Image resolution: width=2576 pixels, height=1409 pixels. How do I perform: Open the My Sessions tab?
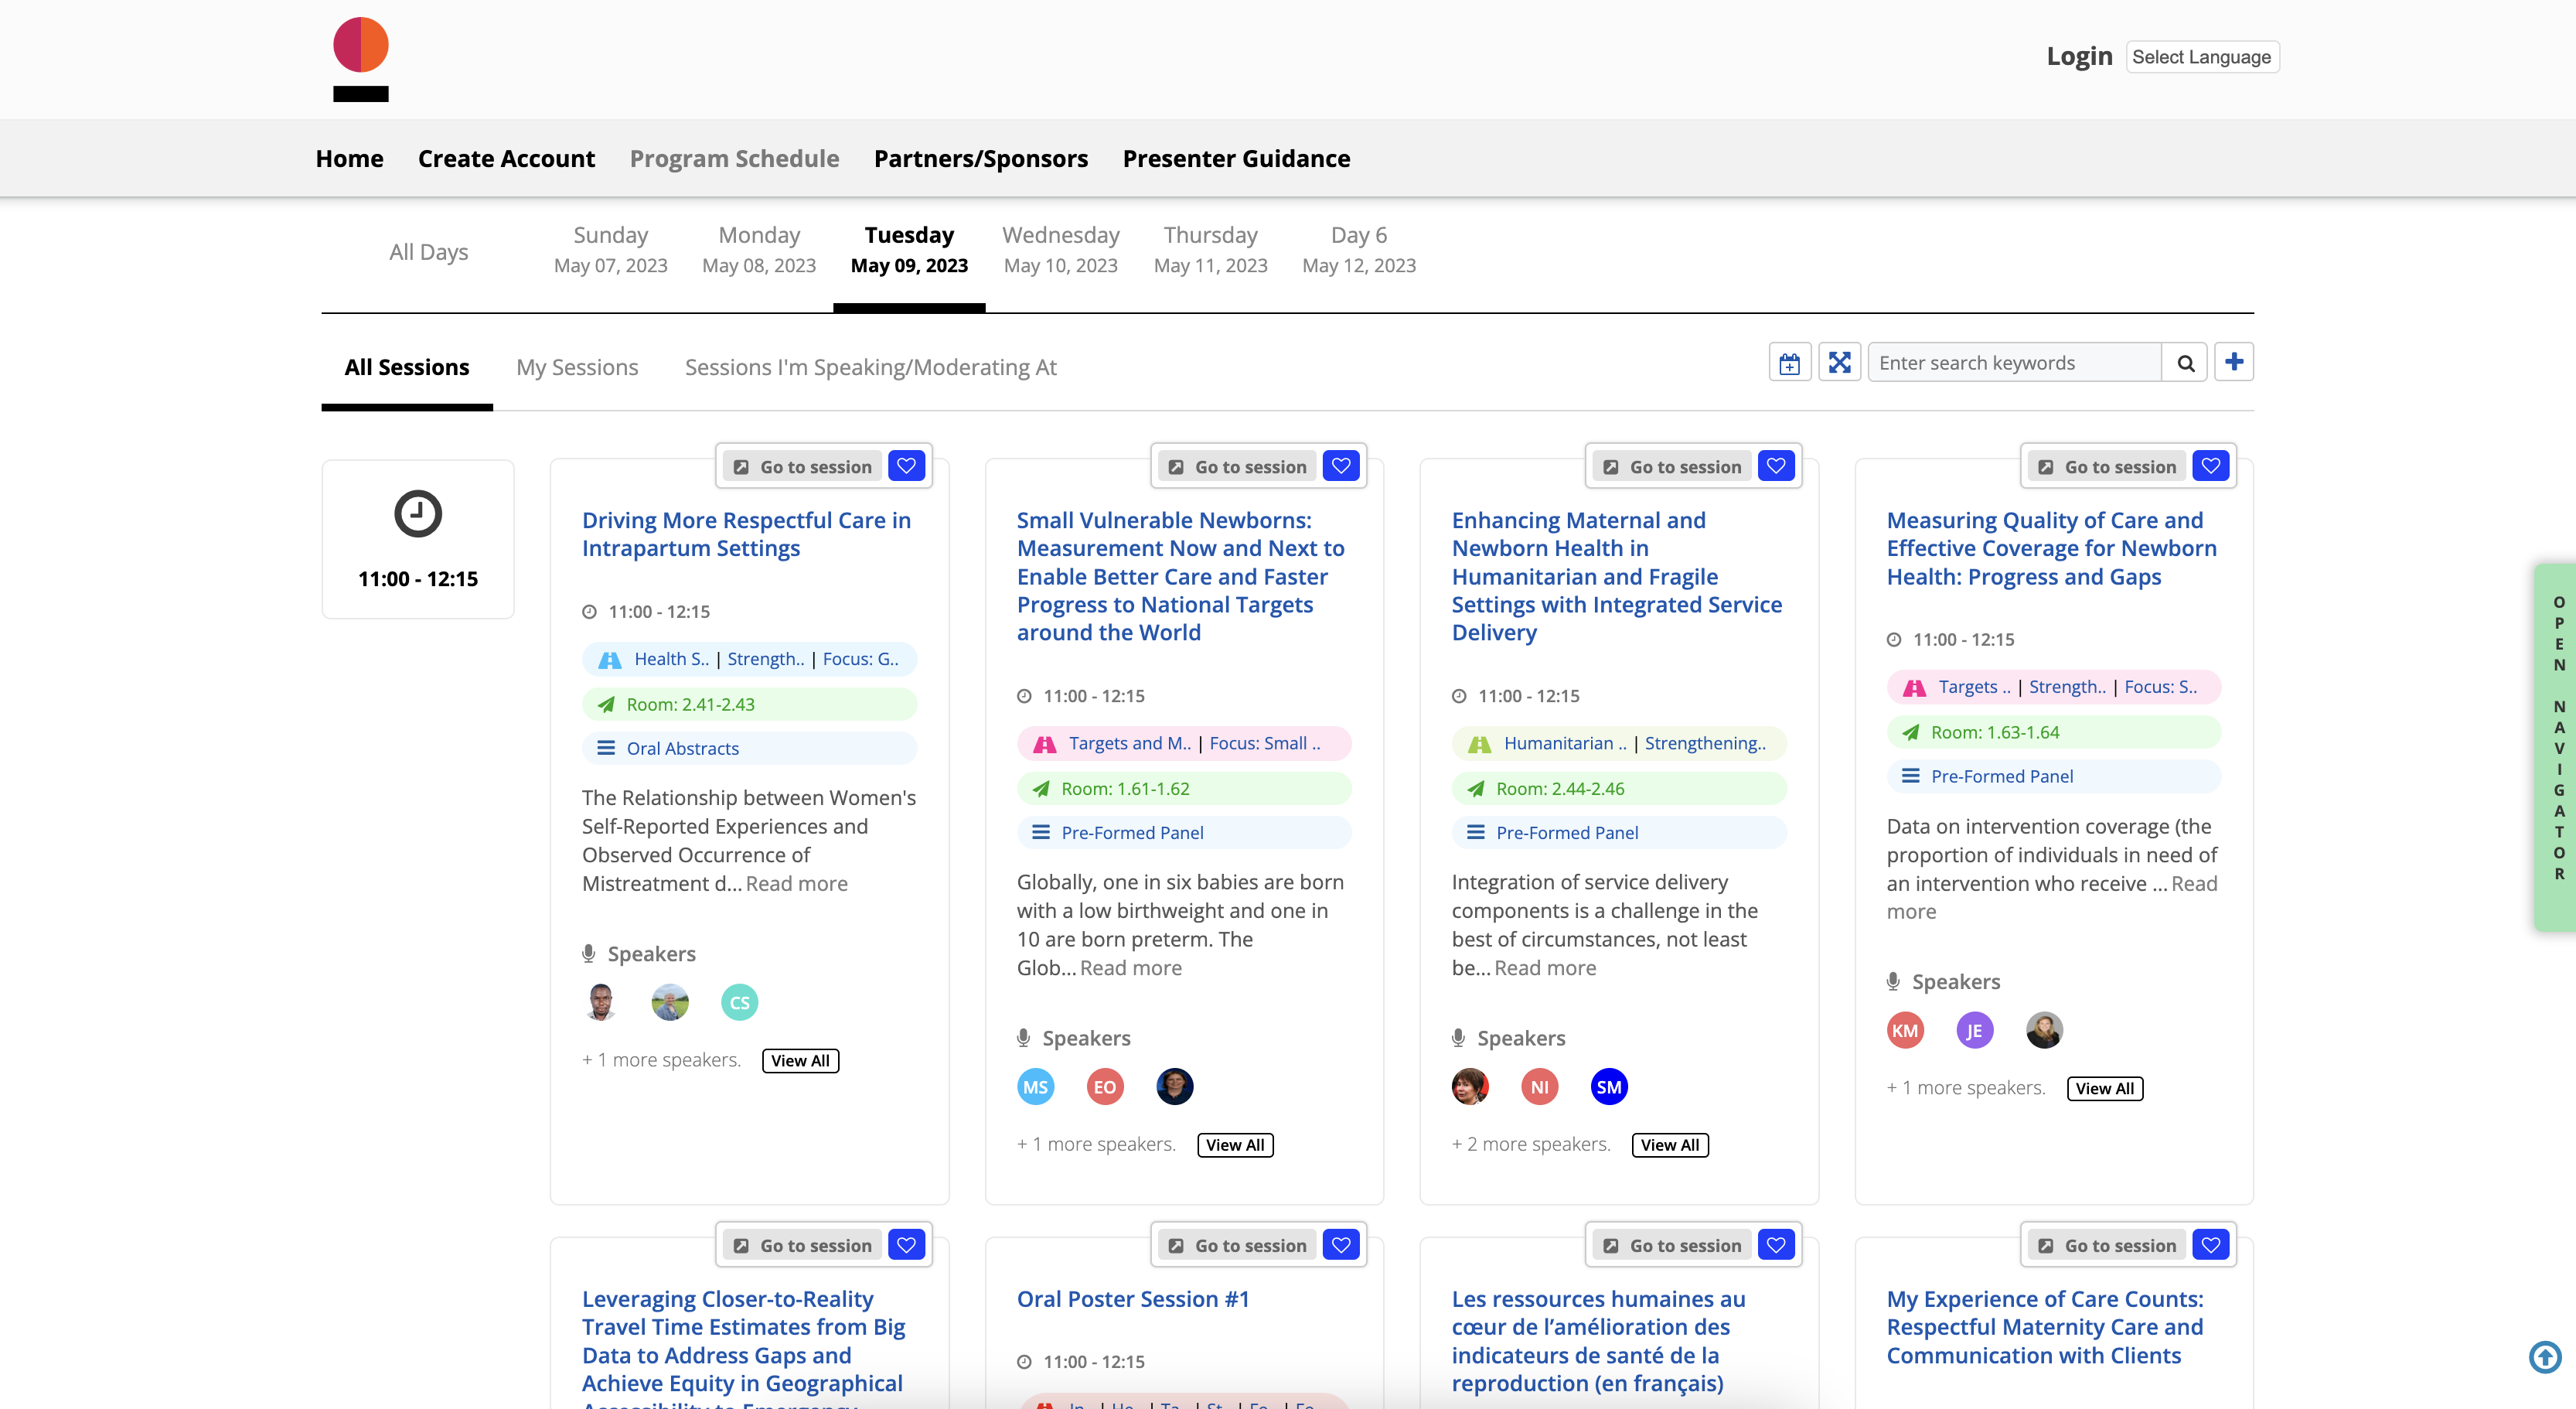(x=577, y=367)
